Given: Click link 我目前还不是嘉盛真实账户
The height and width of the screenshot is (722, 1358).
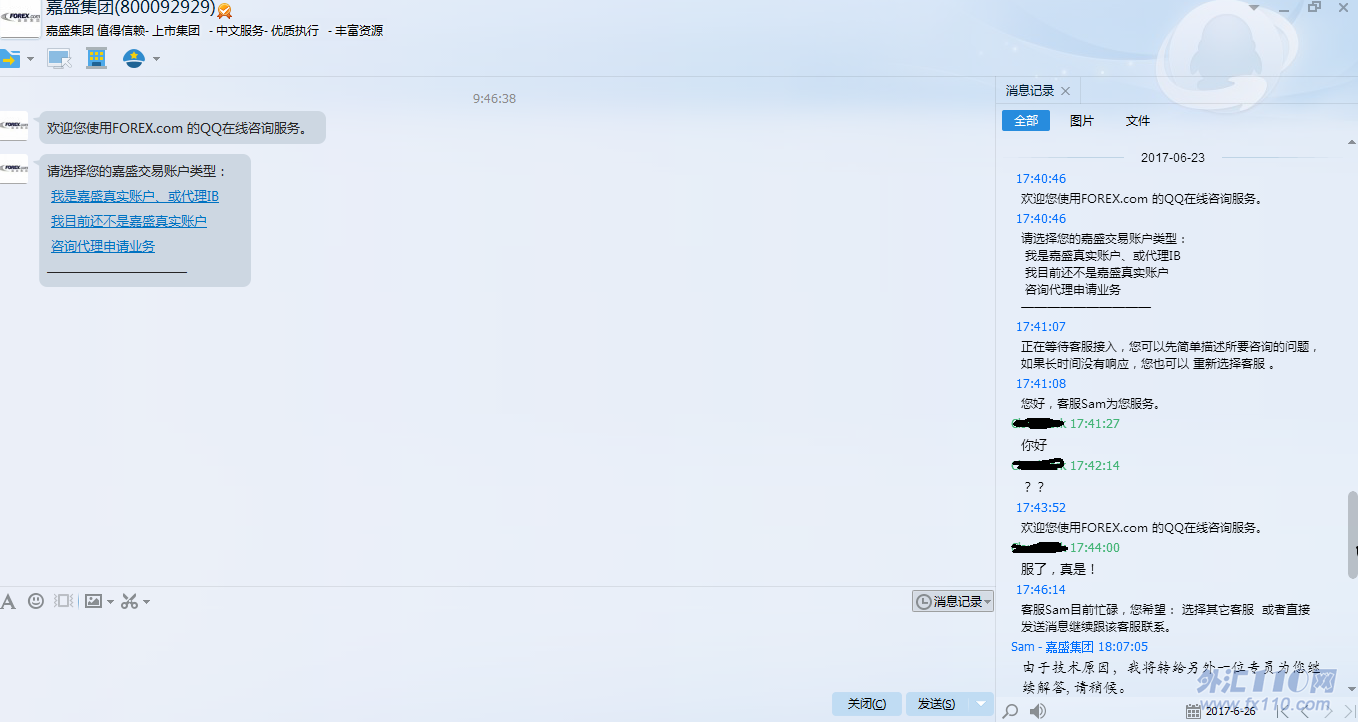Looking at the screenshot, I should tap(129, 221).
